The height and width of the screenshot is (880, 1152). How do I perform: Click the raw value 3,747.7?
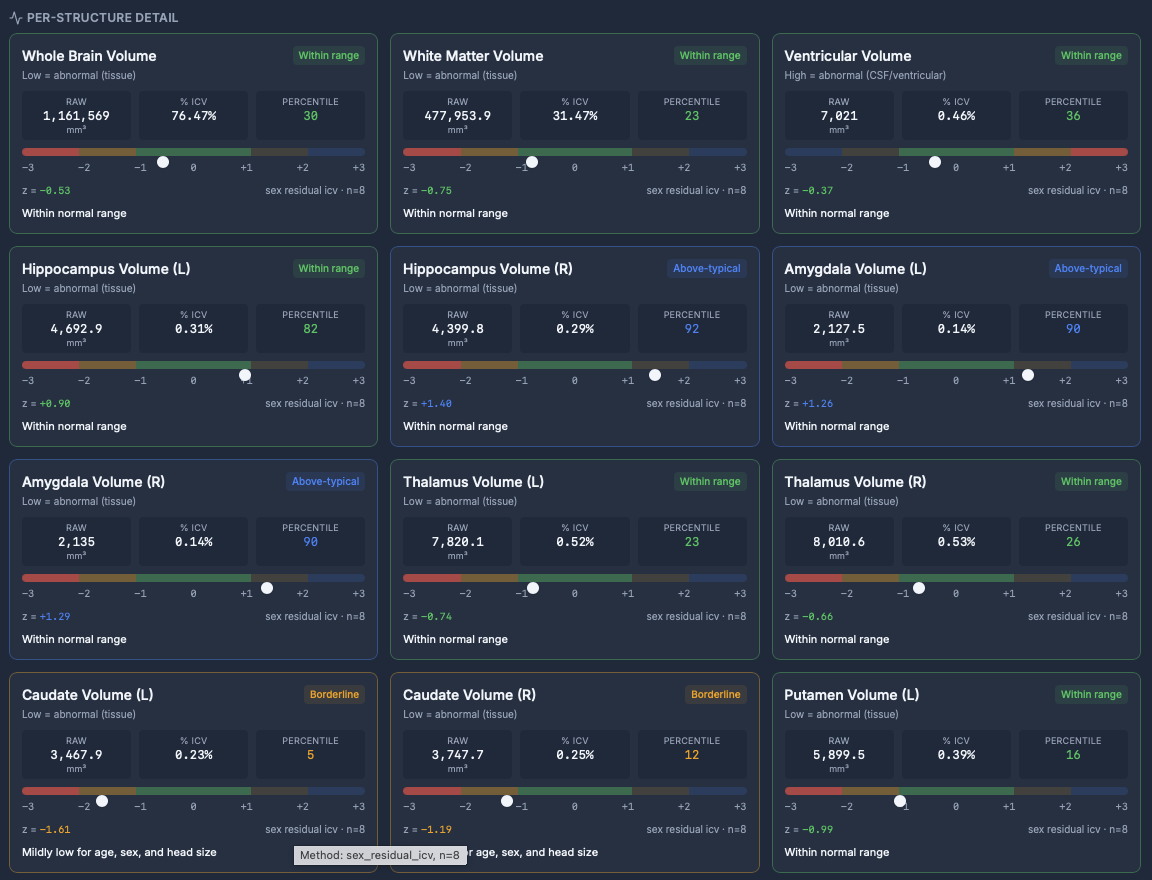click(x=458, y=755)
